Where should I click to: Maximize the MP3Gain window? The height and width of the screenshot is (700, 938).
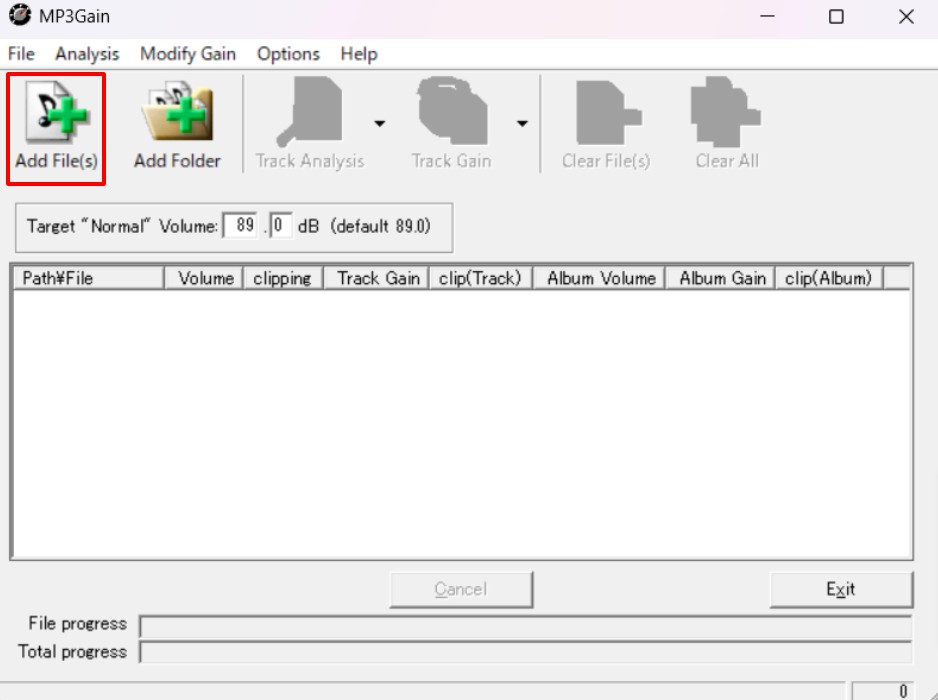pos(836,16)
